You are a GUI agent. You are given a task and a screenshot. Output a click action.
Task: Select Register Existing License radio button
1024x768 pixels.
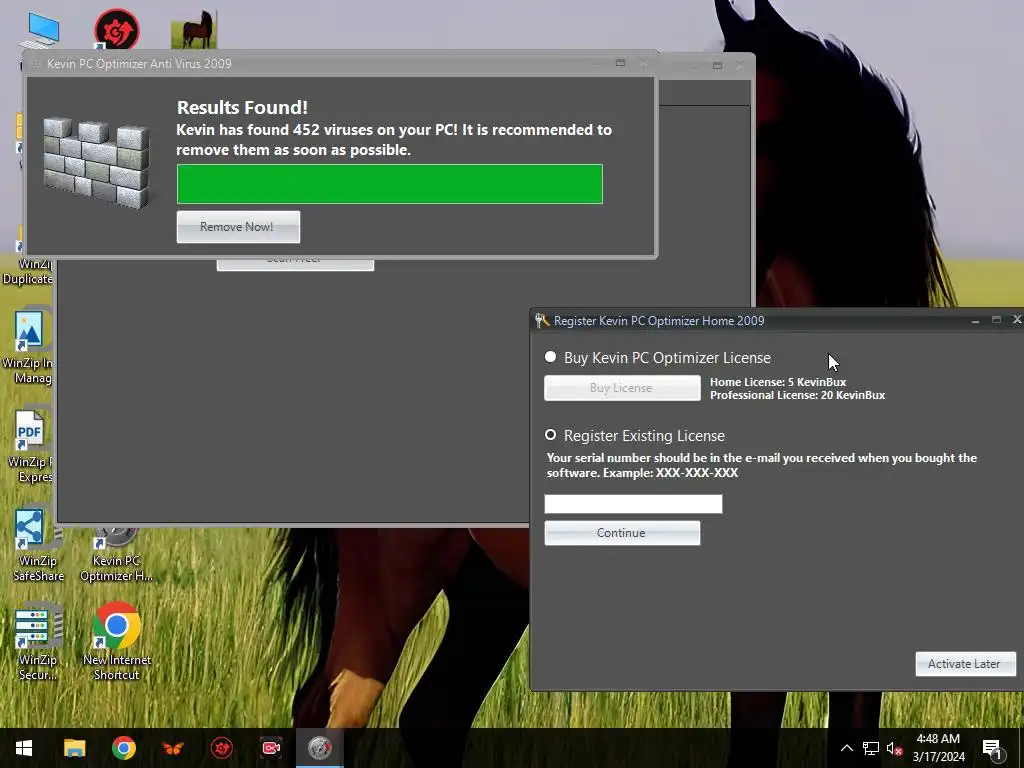(x=551, y=434)
